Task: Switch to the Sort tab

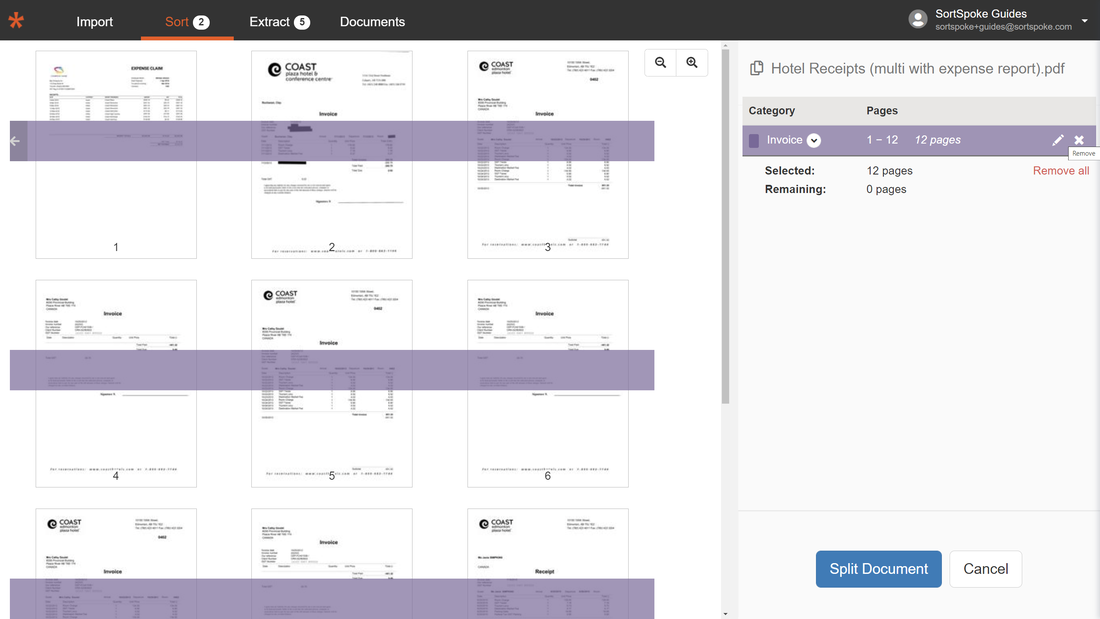Action: click(187, 22)
